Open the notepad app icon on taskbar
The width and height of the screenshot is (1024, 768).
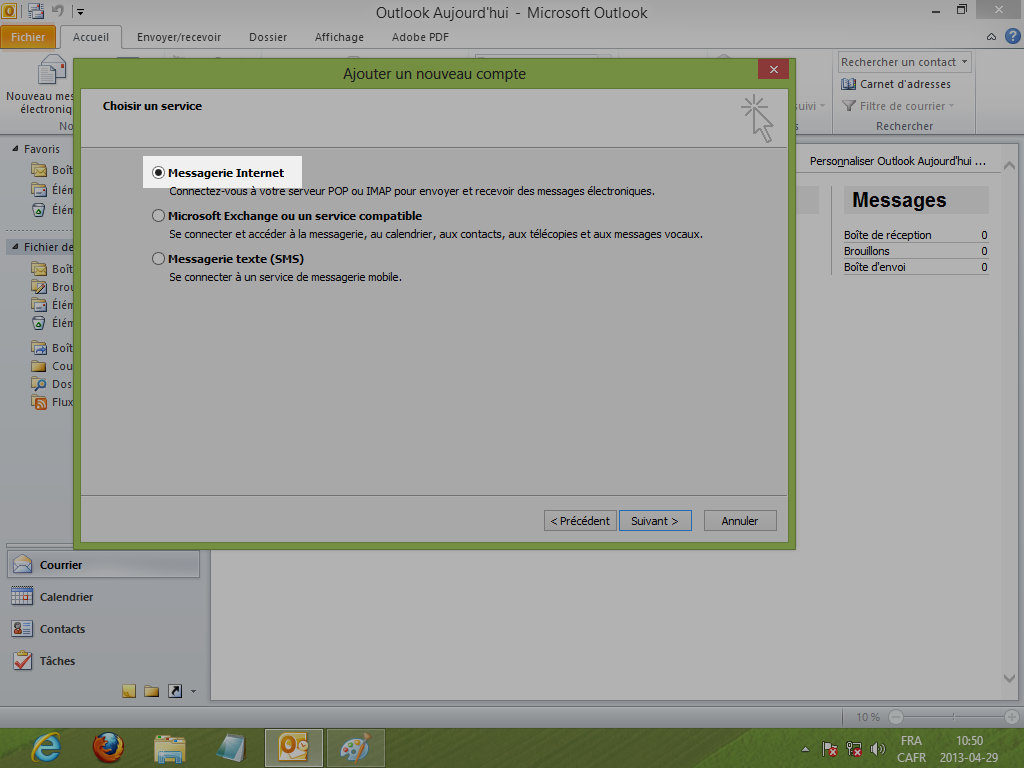click(231, 748)
